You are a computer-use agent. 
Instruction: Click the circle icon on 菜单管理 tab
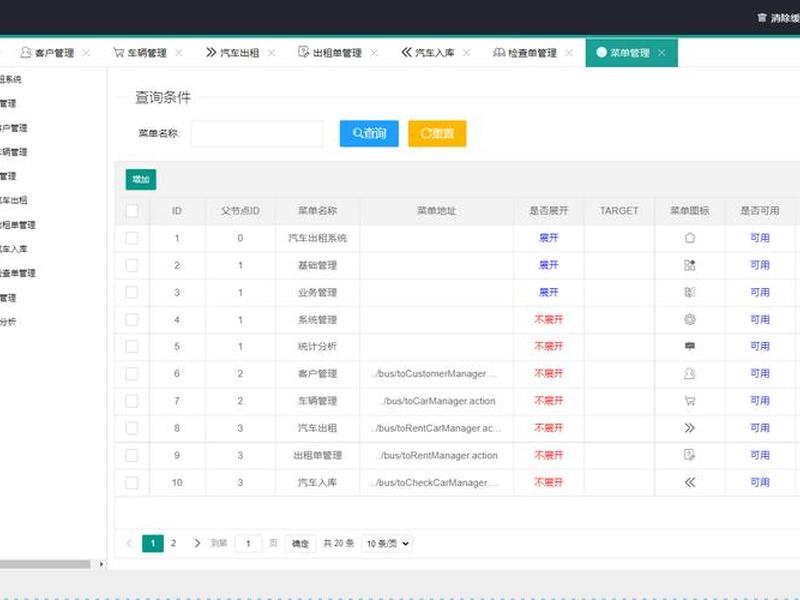click(x=601, y=52)
